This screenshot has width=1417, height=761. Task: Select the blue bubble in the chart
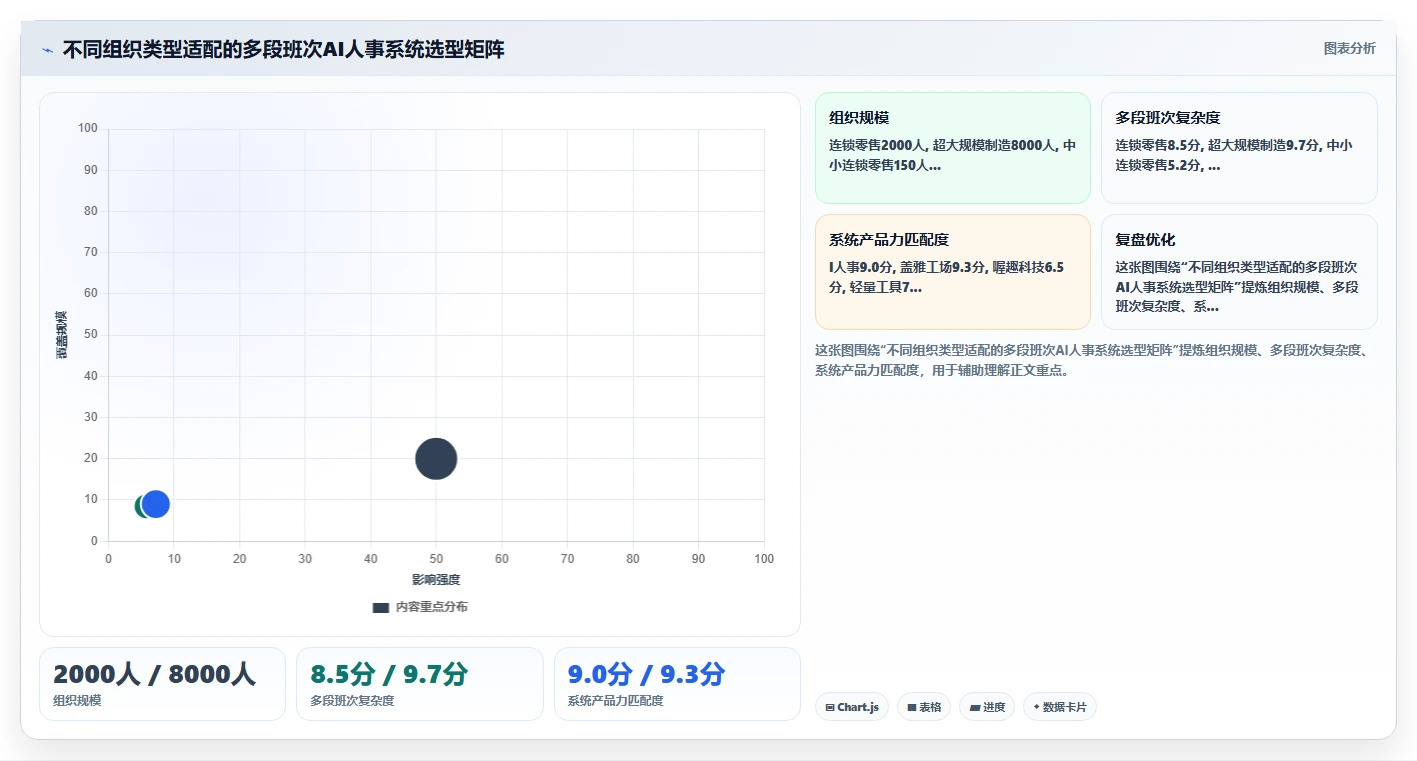(x=155, y=504)
